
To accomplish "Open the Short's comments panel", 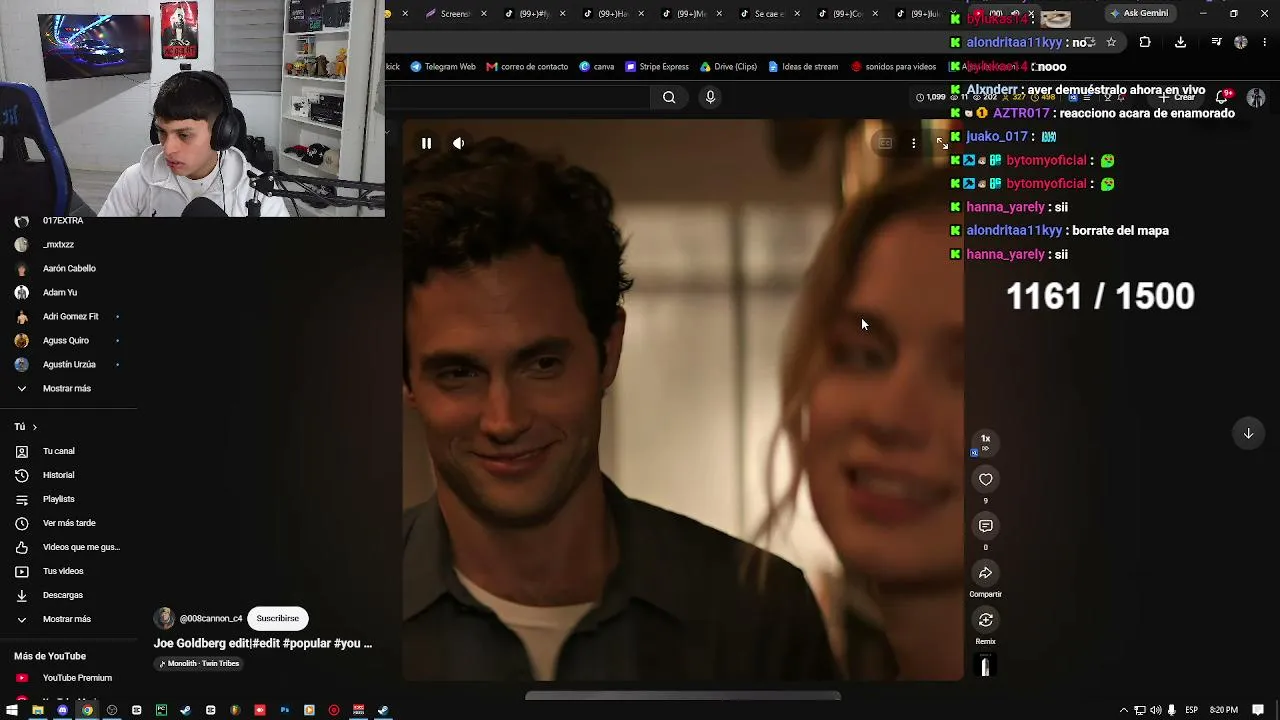I will [x=985, y=526].
